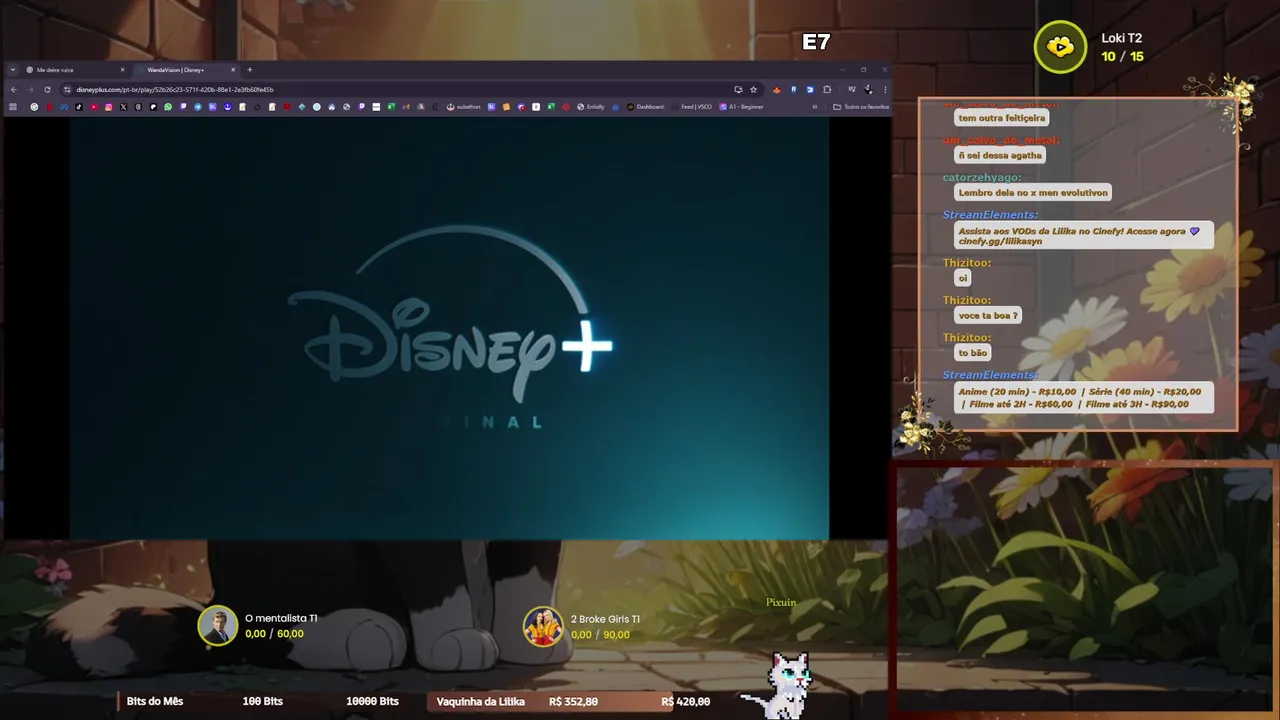Open the tab search dropdown arrow
The height and width of the screenshot is (720, 1280).
coord(13,70)
